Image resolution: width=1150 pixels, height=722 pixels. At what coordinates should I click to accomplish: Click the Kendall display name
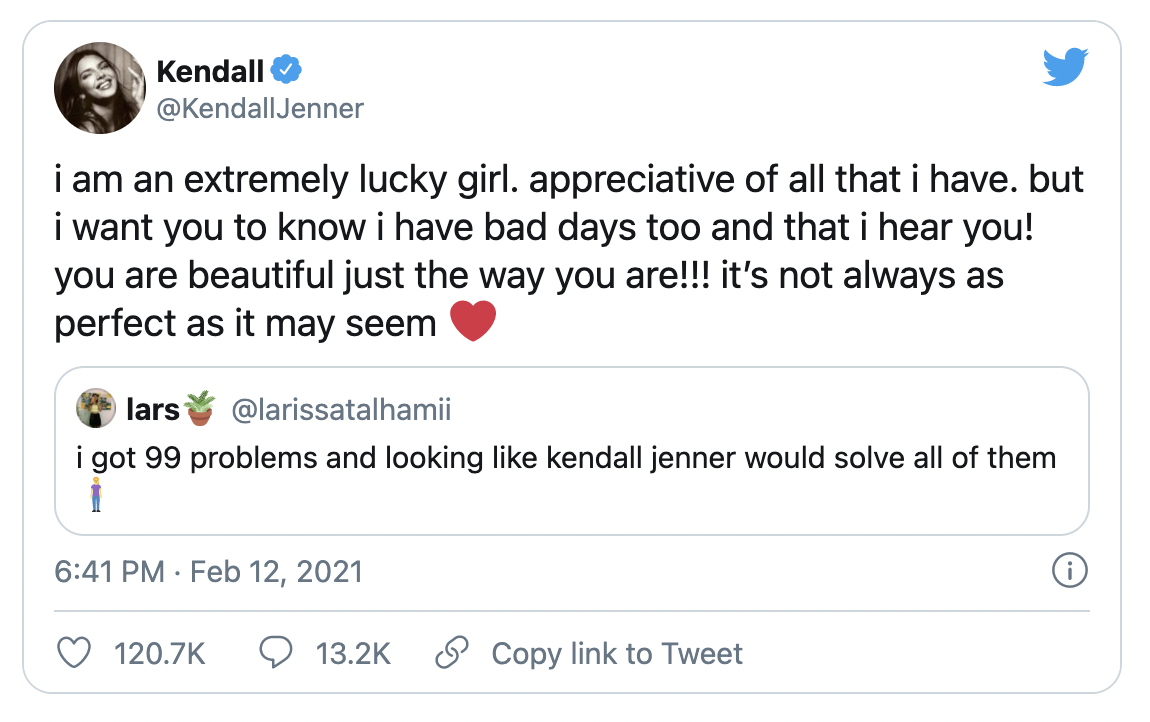(211, 72)
